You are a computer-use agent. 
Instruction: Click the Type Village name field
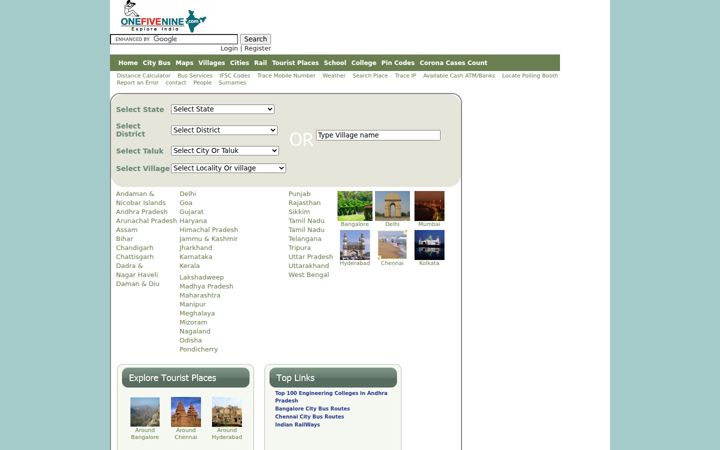tap(378, 135)
